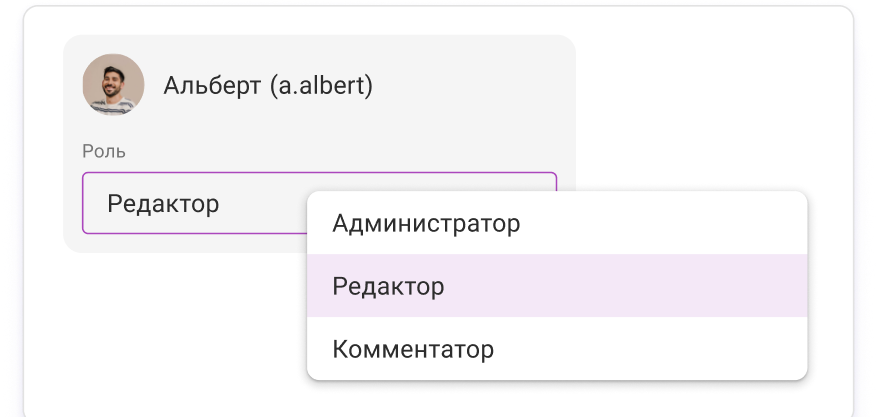Set role to Комментатор

pos(413,350)
